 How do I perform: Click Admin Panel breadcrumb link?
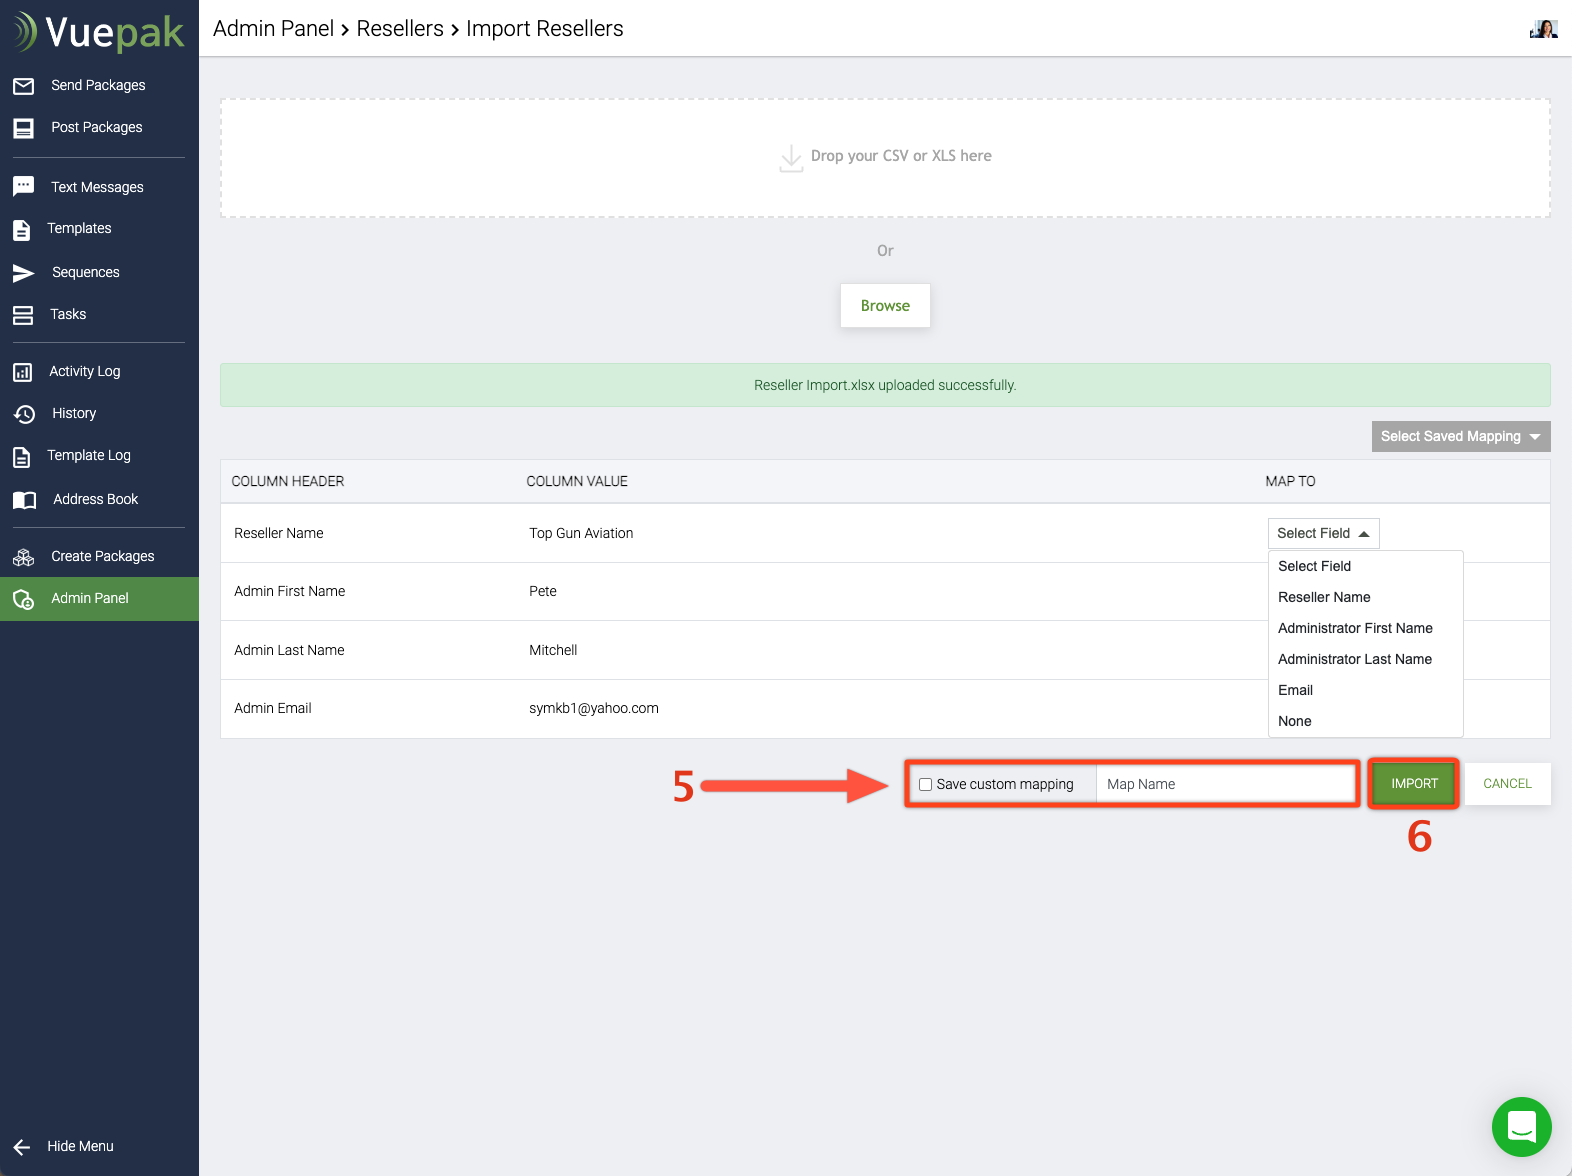pyautogui.click(x=273, y=28)
